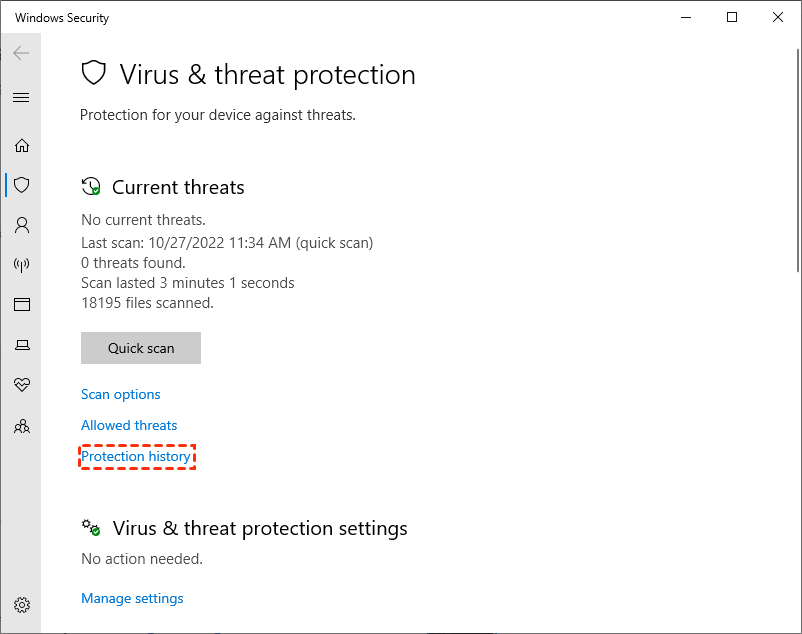Screen dimensions: 802x634
Task: Open Device performance & health heart icon
Action: coord(21,385)
